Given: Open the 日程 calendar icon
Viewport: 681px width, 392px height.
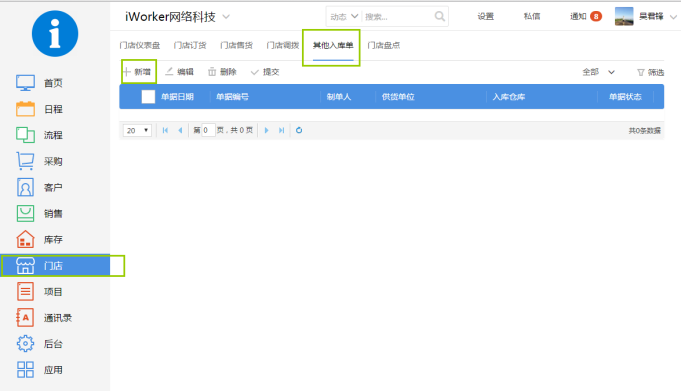Looking at the screenshot, I should [x=25, y=109].
